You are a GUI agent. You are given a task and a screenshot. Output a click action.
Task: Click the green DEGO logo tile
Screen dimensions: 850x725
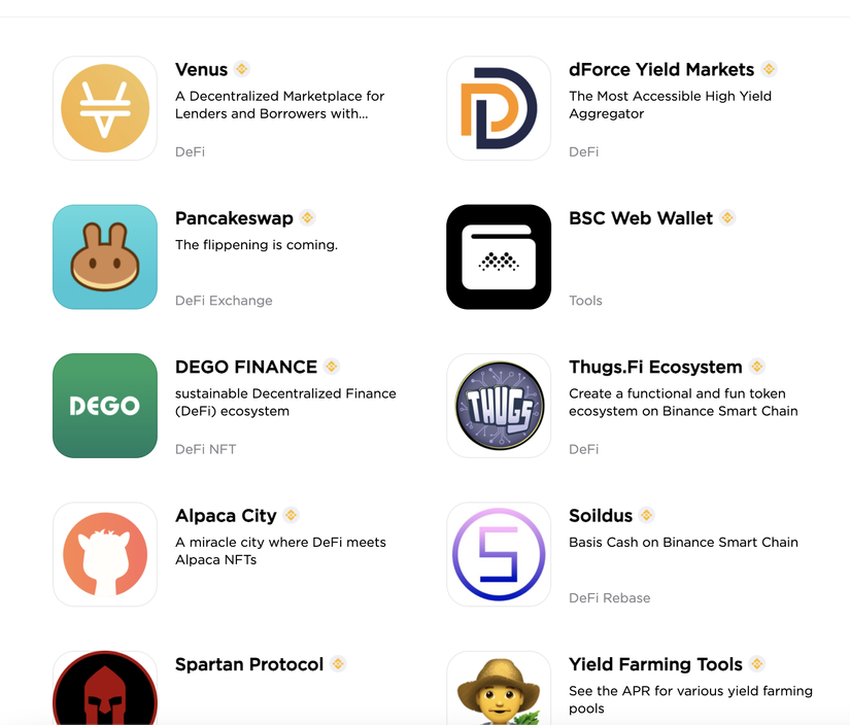click(x=105, y=406)
